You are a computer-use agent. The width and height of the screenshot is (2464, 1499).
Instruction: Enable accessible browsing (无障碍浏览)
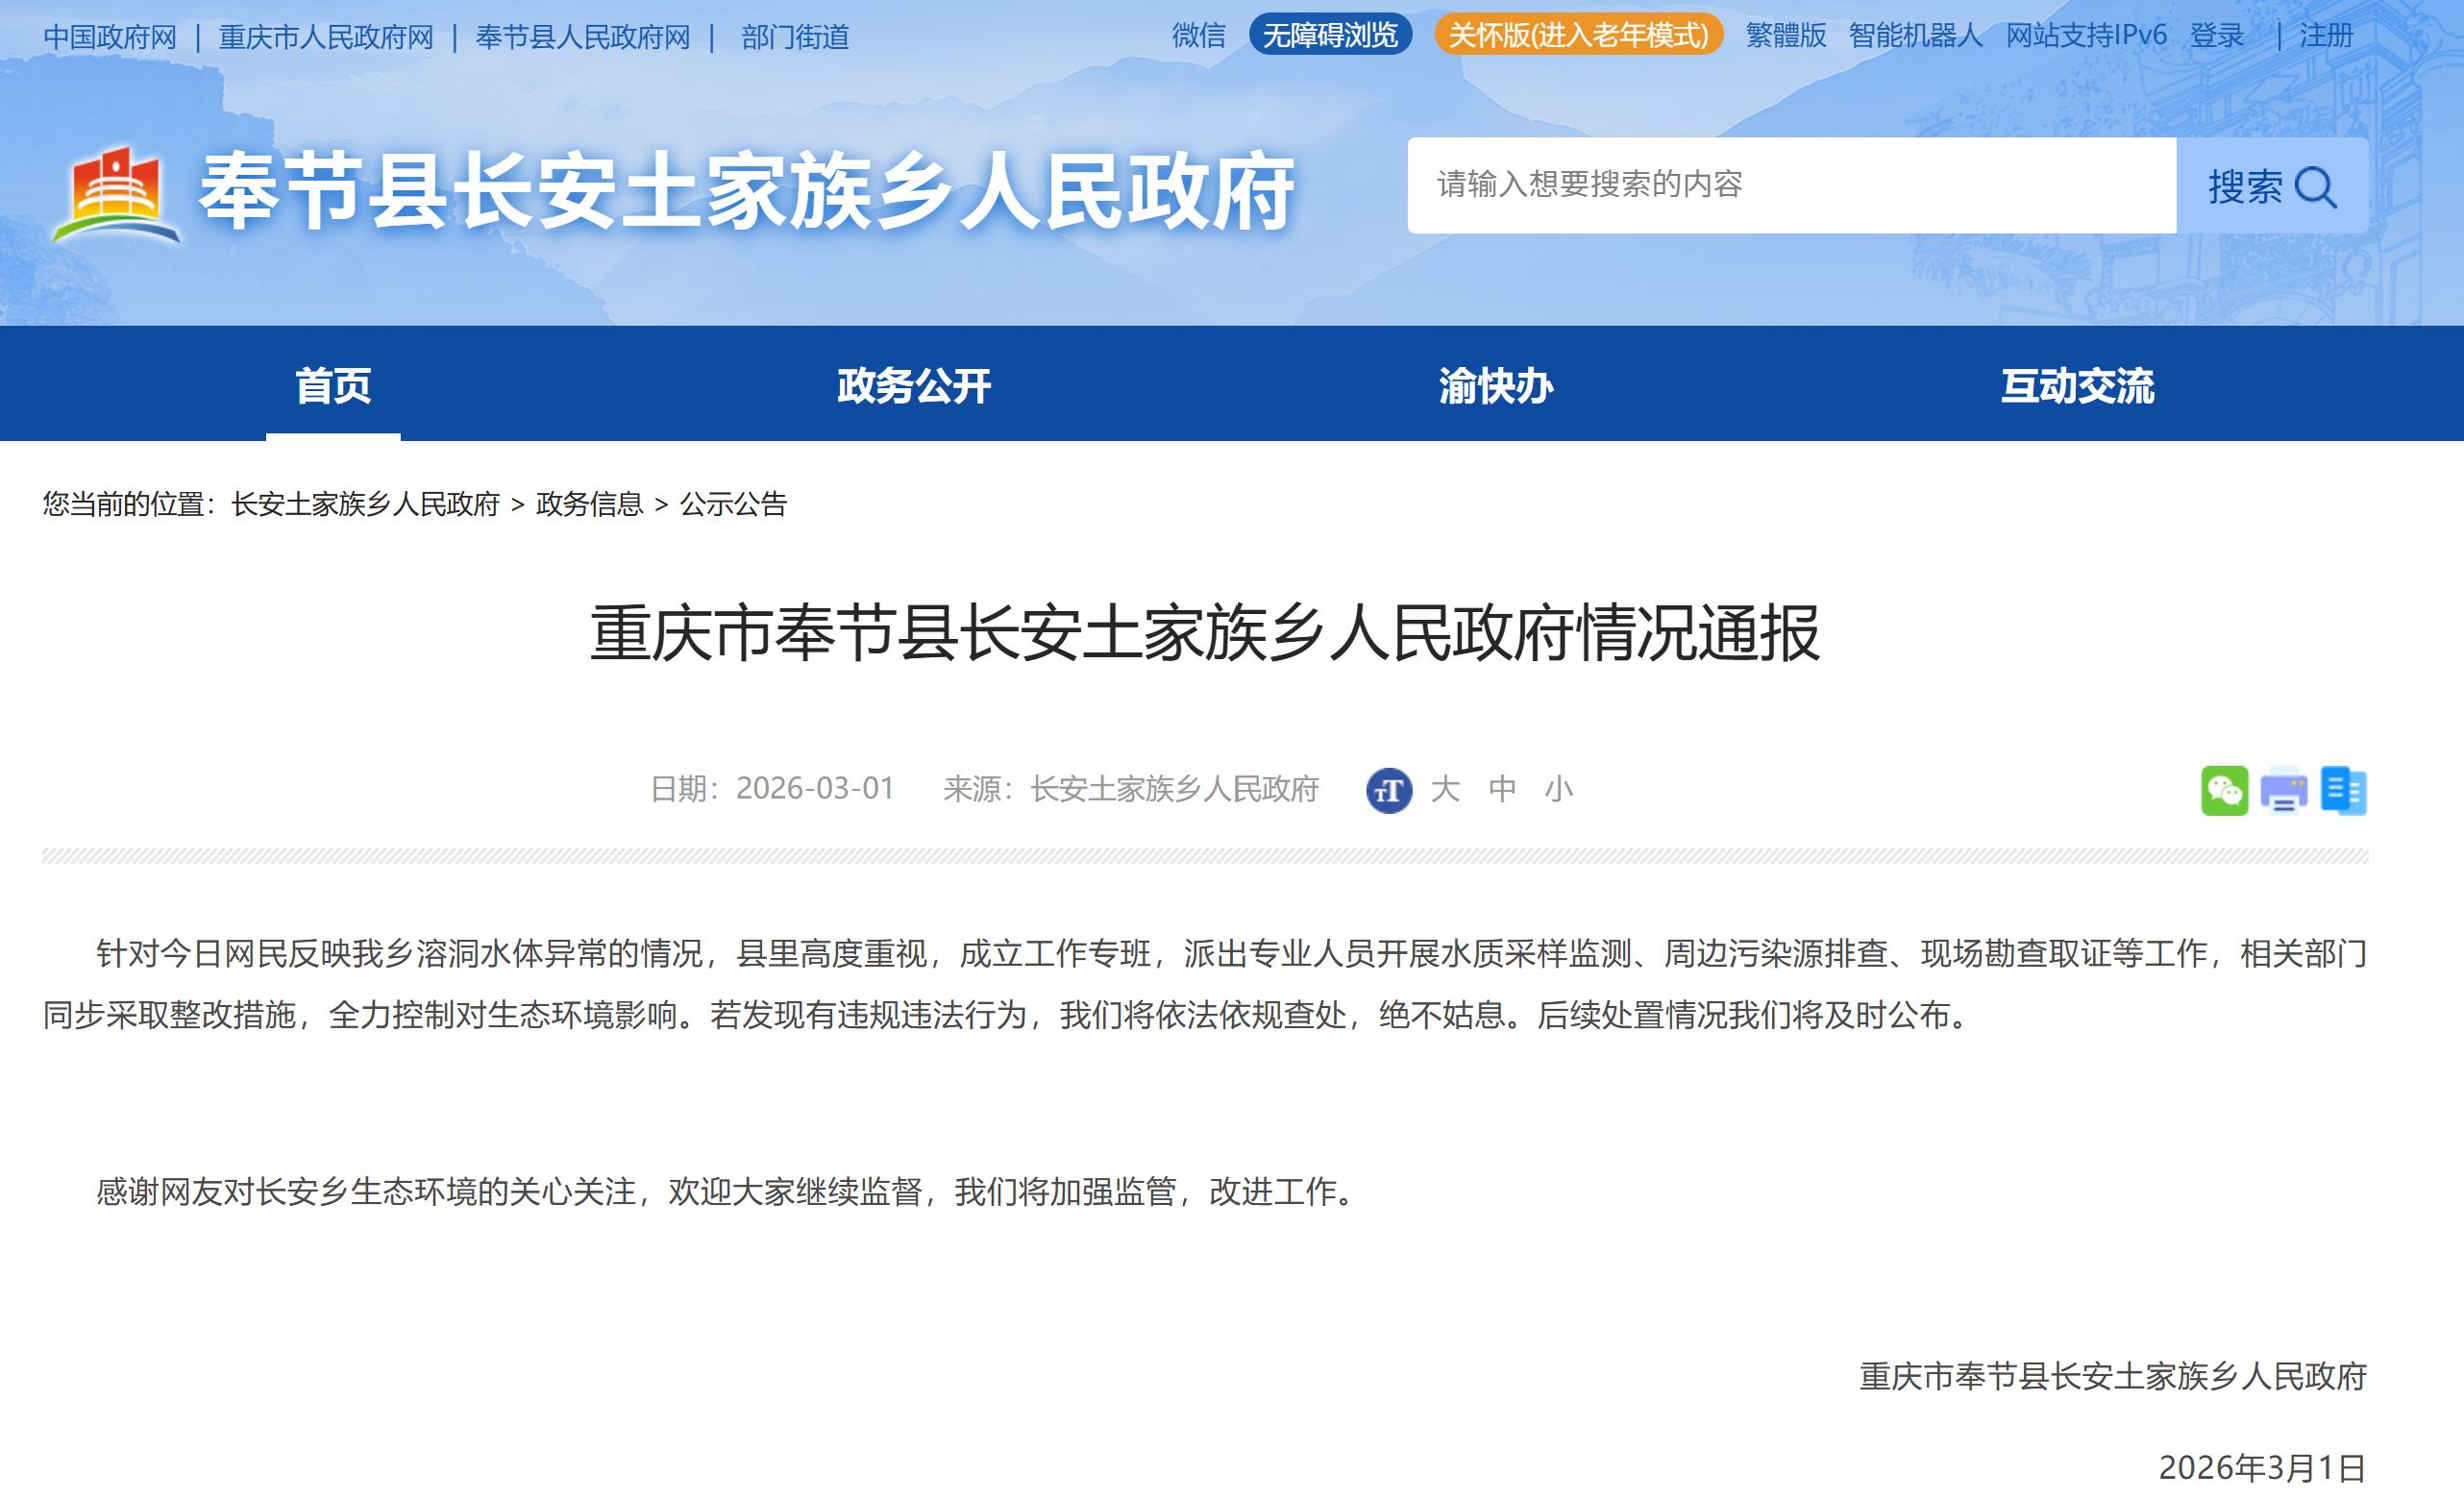1329,35
